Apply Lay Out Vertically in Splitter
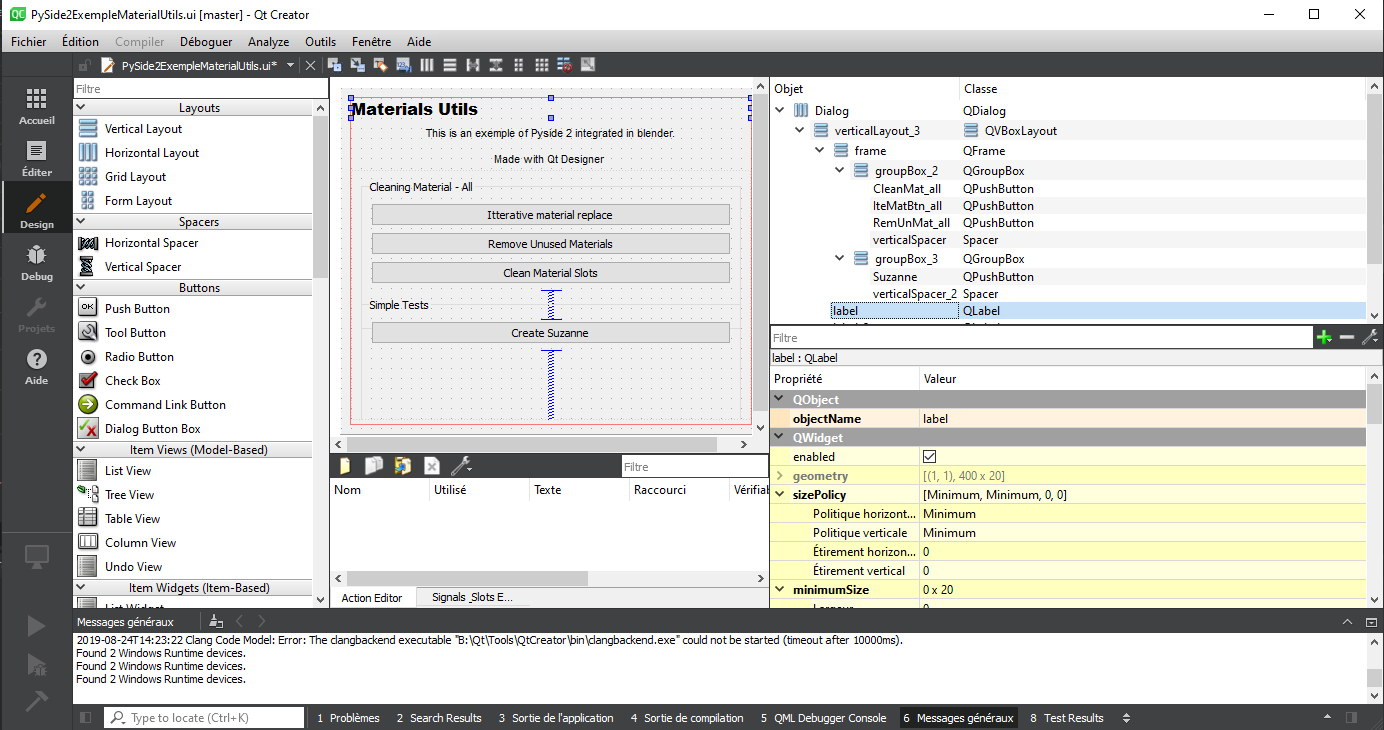 pos(496,65)
